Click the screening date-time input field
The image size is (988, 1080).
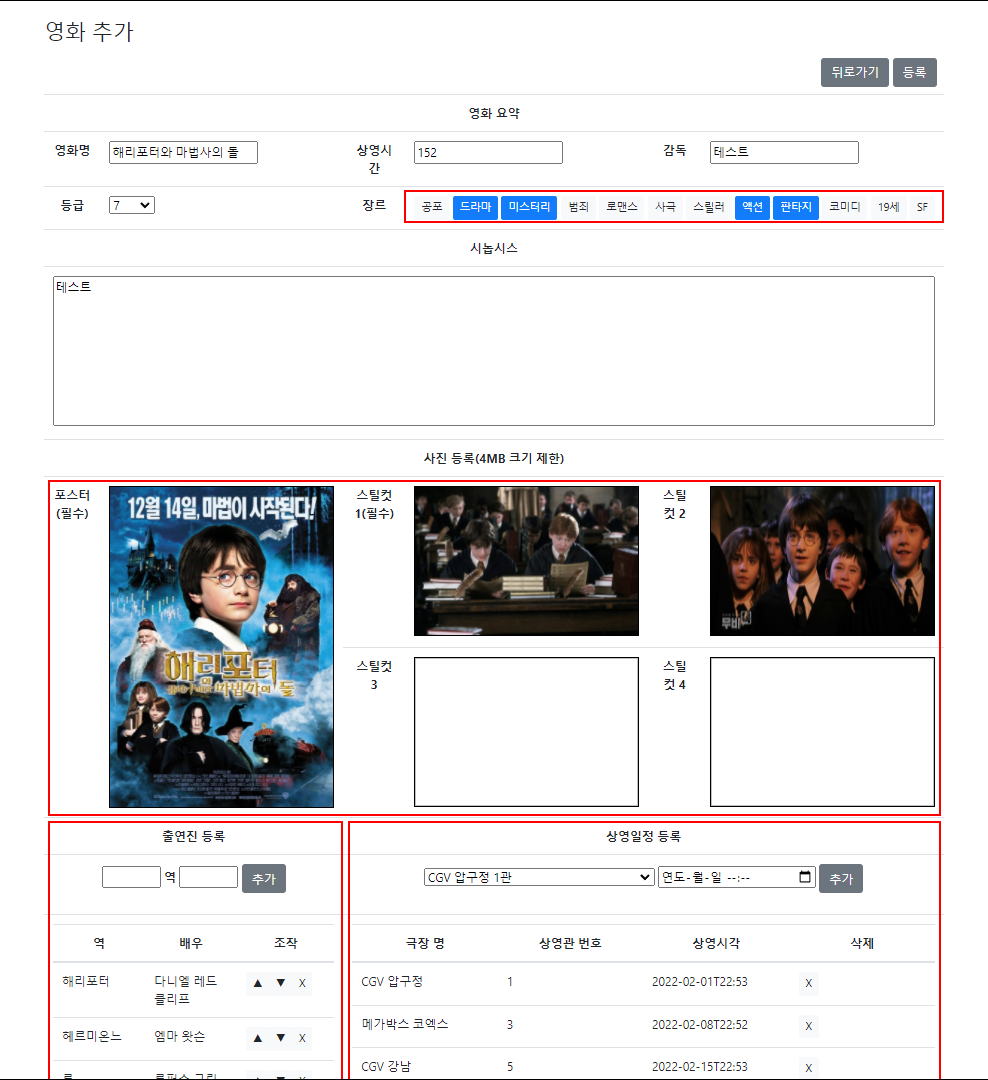point(737,877)
